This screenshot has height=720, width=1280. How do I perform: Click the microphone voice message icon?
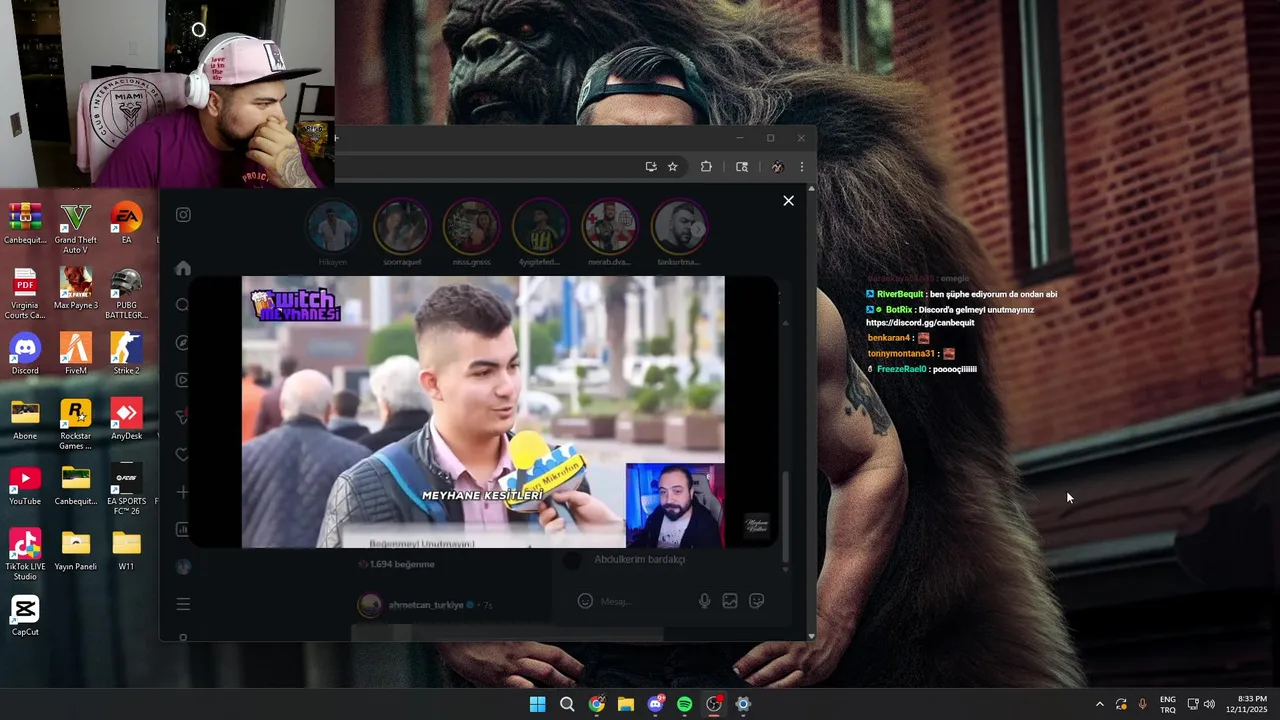pyautogui.click(x=705, y=601)
